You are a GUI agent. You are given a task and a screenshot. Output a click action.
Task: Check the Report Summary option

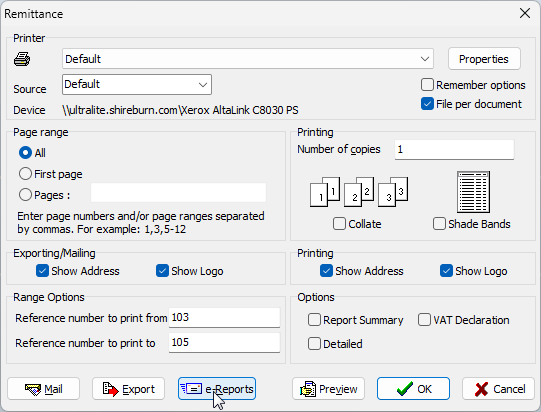314,320
